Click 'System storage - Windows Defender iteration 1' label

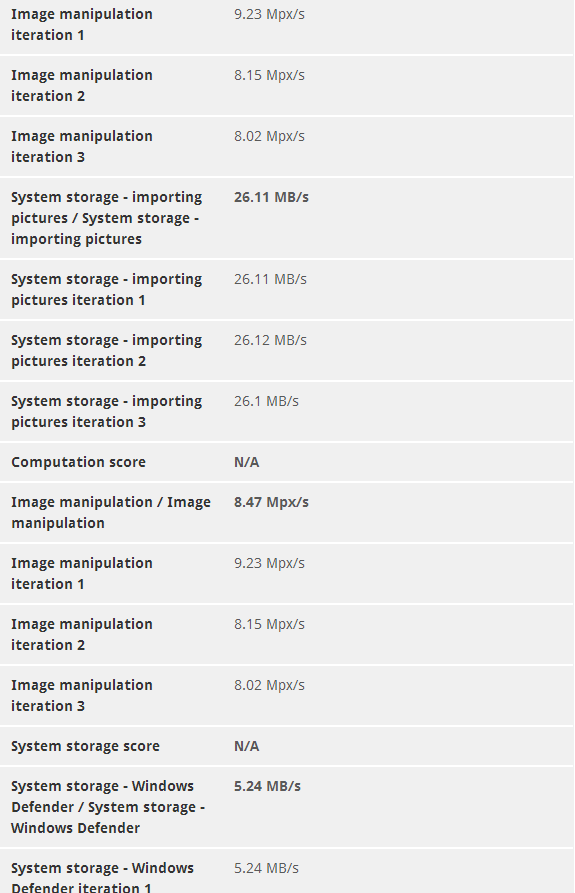pos(102,877)
